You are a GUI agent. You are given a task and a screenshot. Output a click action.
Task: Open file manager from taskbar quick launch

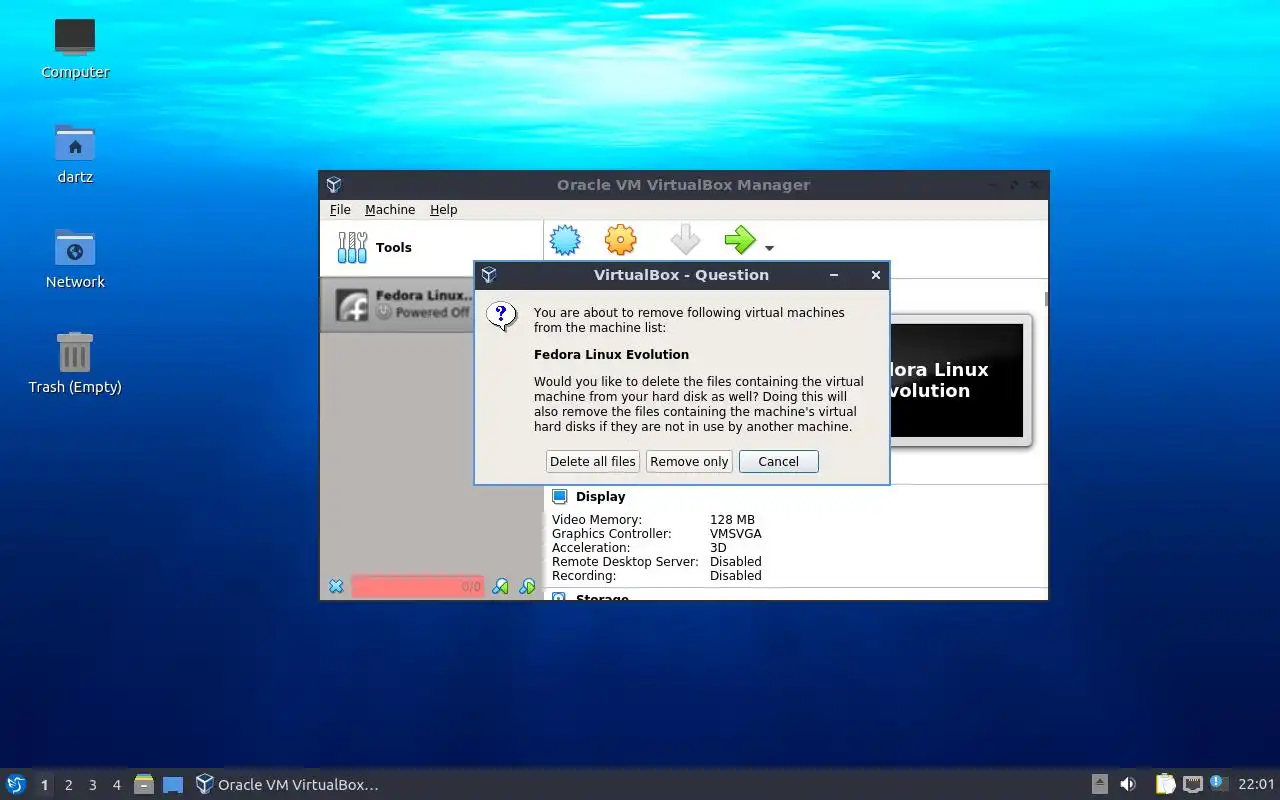tap(144, 784)
